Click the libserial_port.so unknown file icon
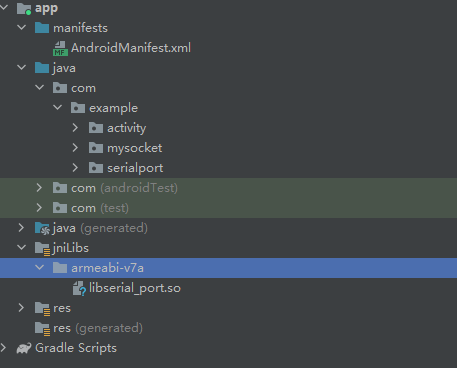Image resolution: width=457 pixels, height=368 pixels. pos(79,288)
